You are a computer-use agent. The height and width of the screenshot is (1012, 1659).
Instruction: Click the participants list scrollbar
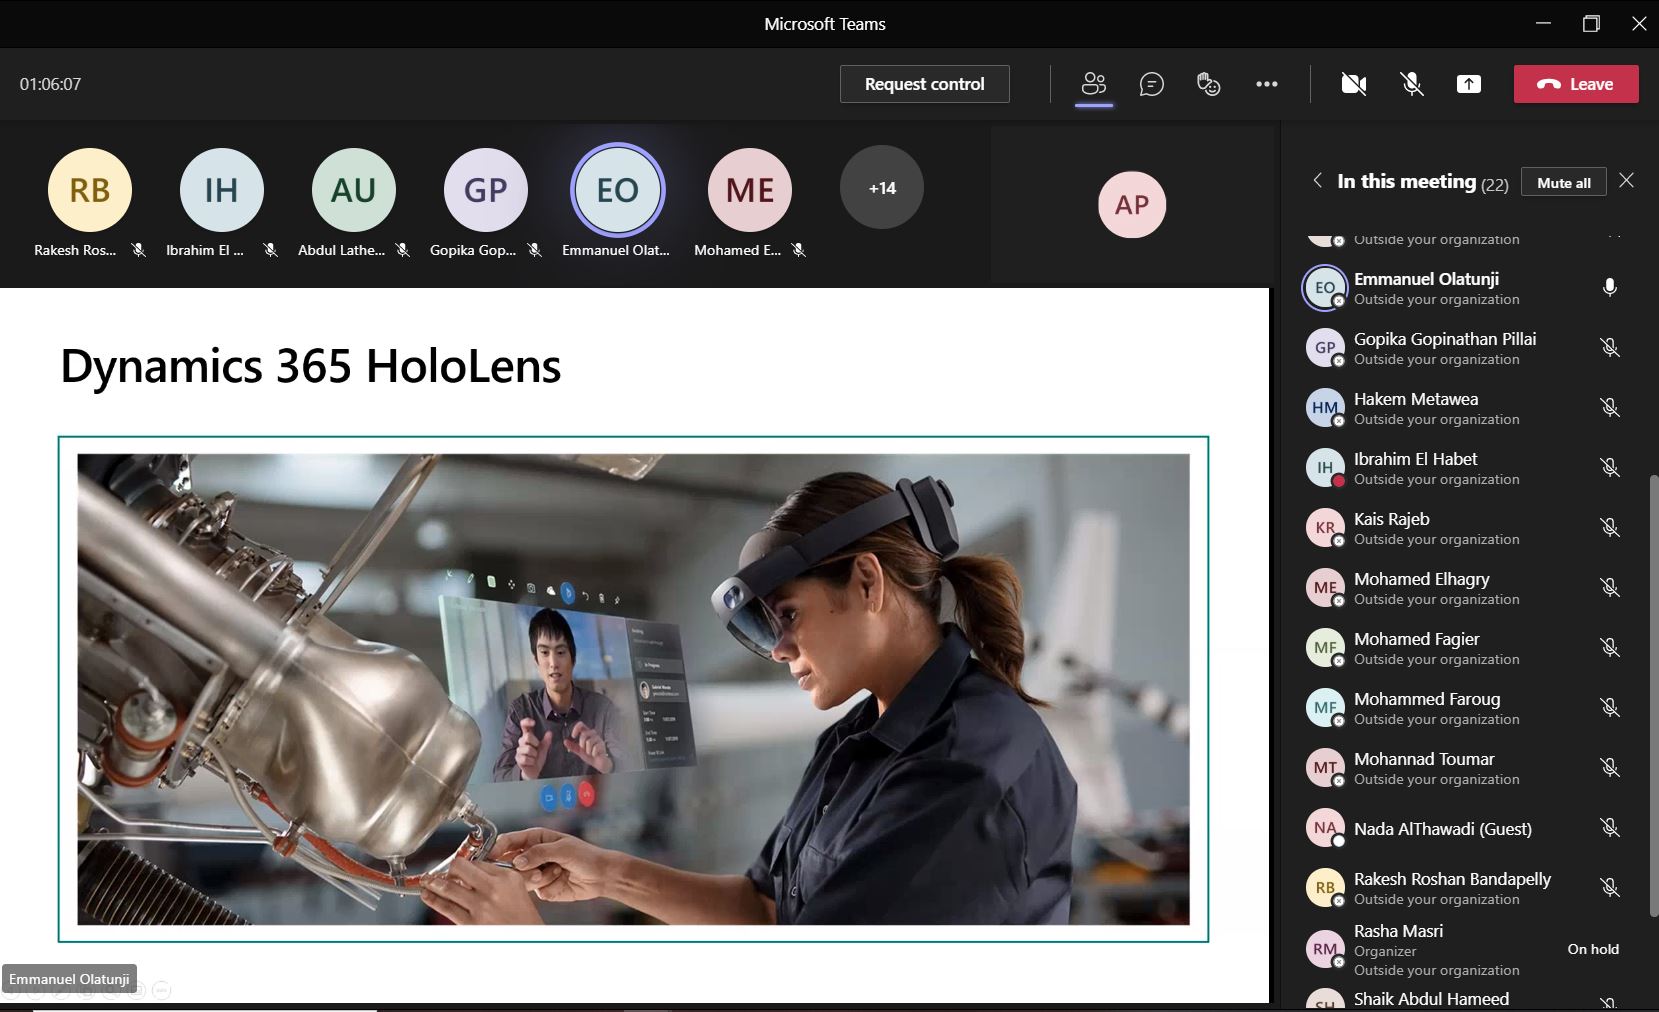tap(1652, 695)
